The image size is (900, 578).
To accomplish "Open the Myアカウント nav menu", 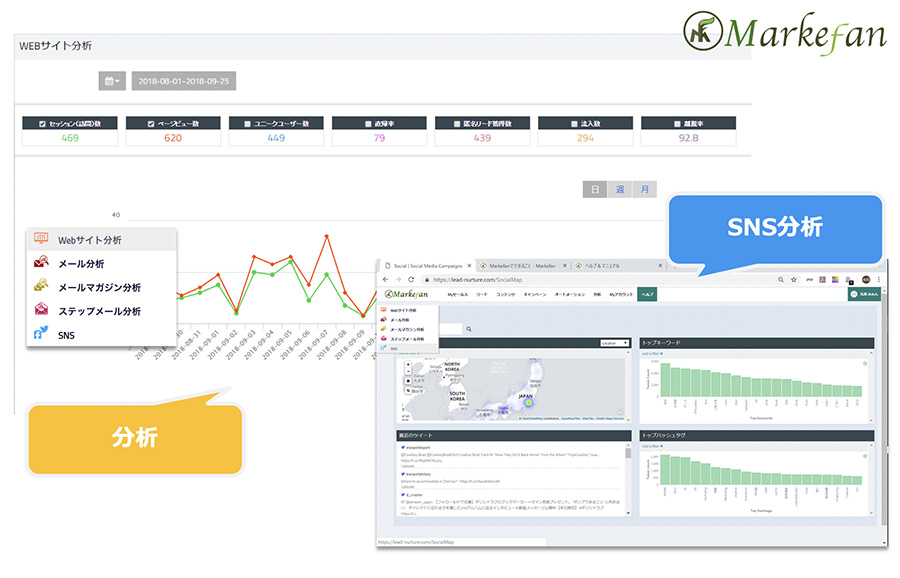I will pyautogui.click(x=621, y=294).
